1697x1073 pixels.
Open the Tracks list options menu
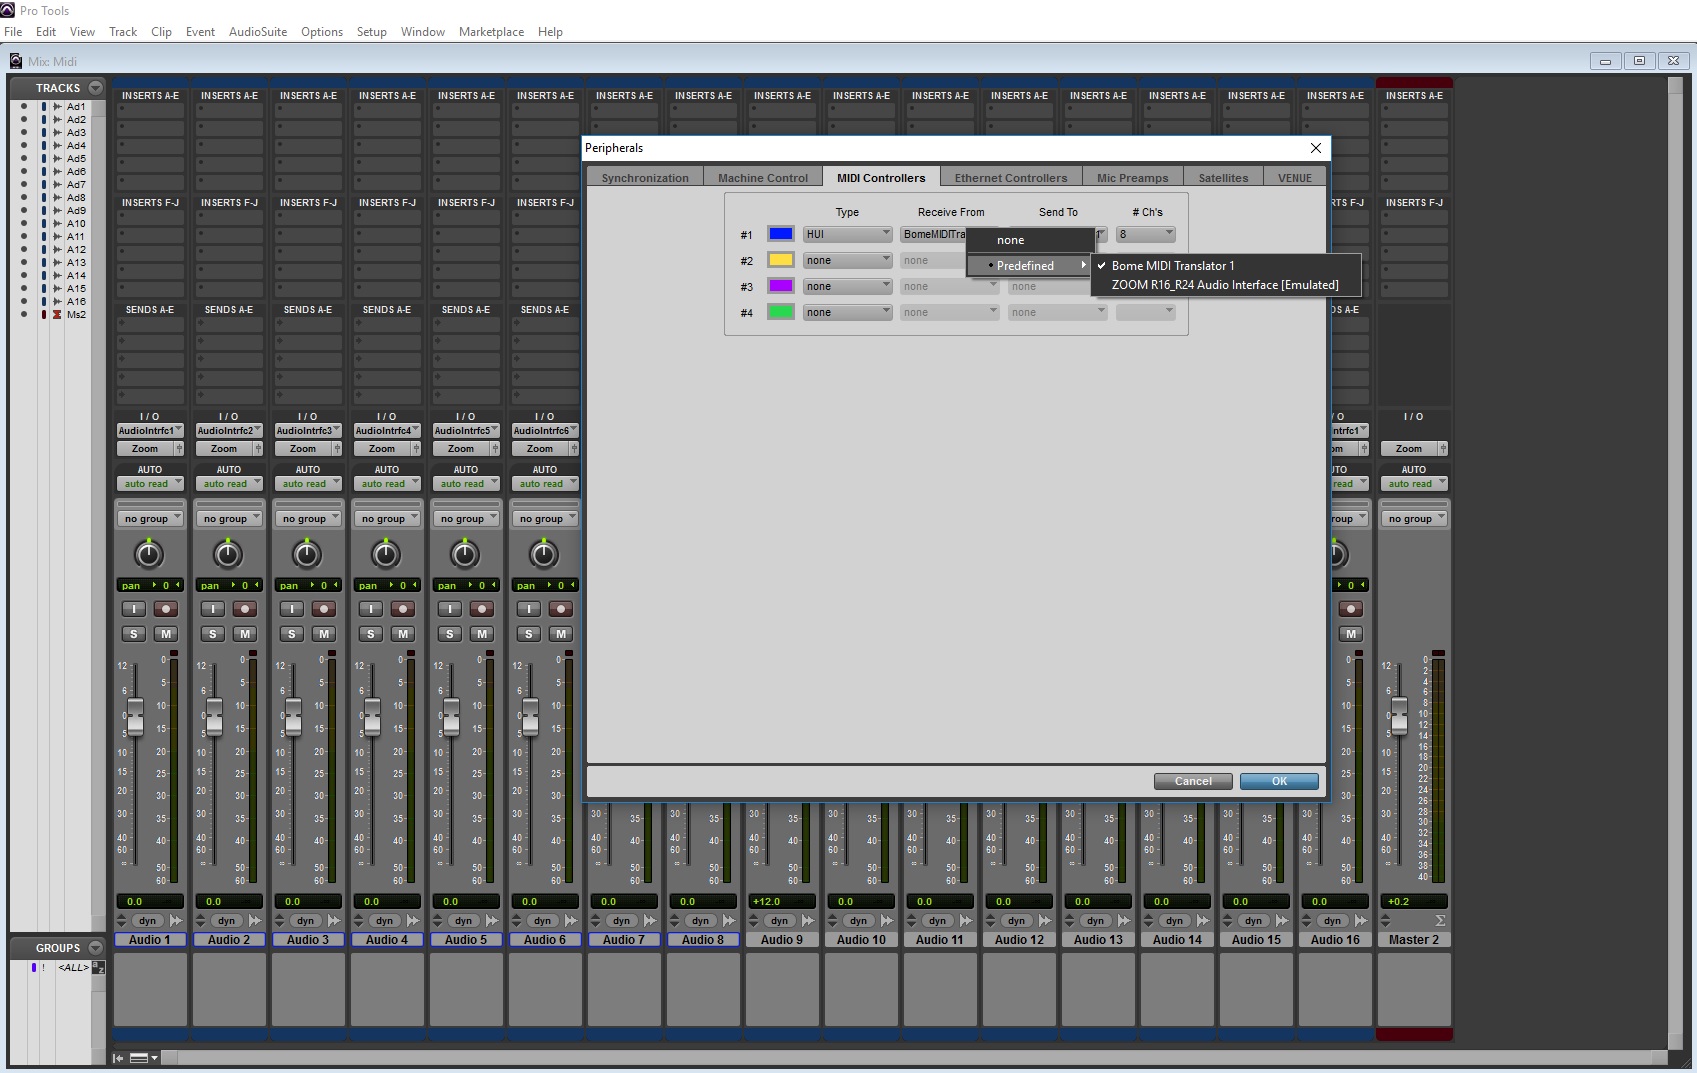point(95,88)
